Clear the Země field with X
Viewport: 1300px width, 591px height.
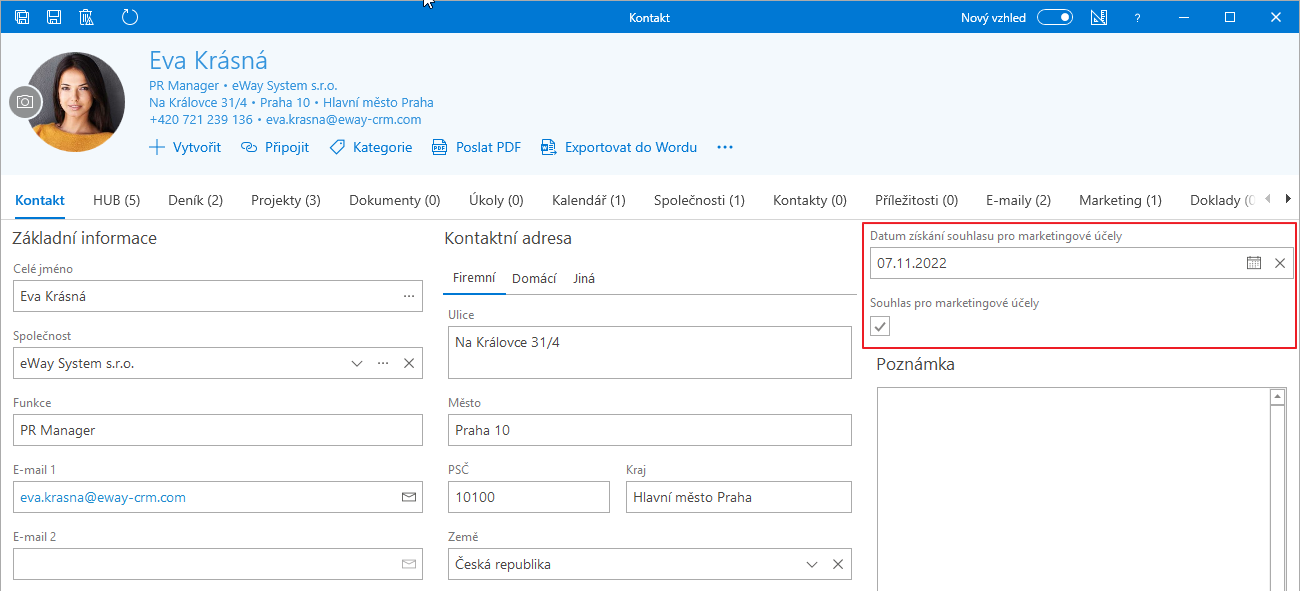(x=838, y=564)
